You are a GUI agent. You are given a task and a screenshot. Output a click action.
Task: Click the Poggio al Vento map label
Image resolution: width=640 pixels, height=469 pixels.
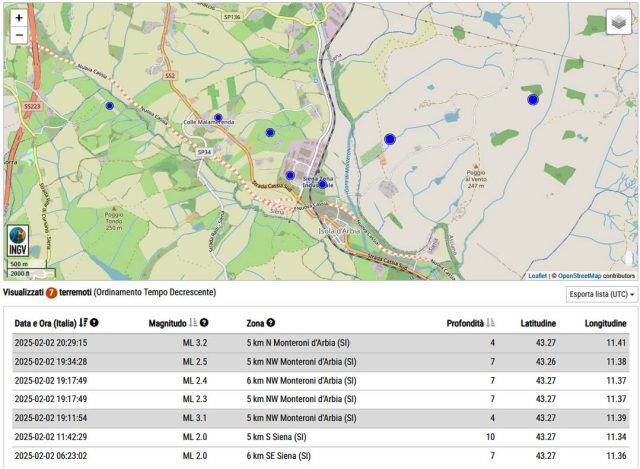coord(476,179)
